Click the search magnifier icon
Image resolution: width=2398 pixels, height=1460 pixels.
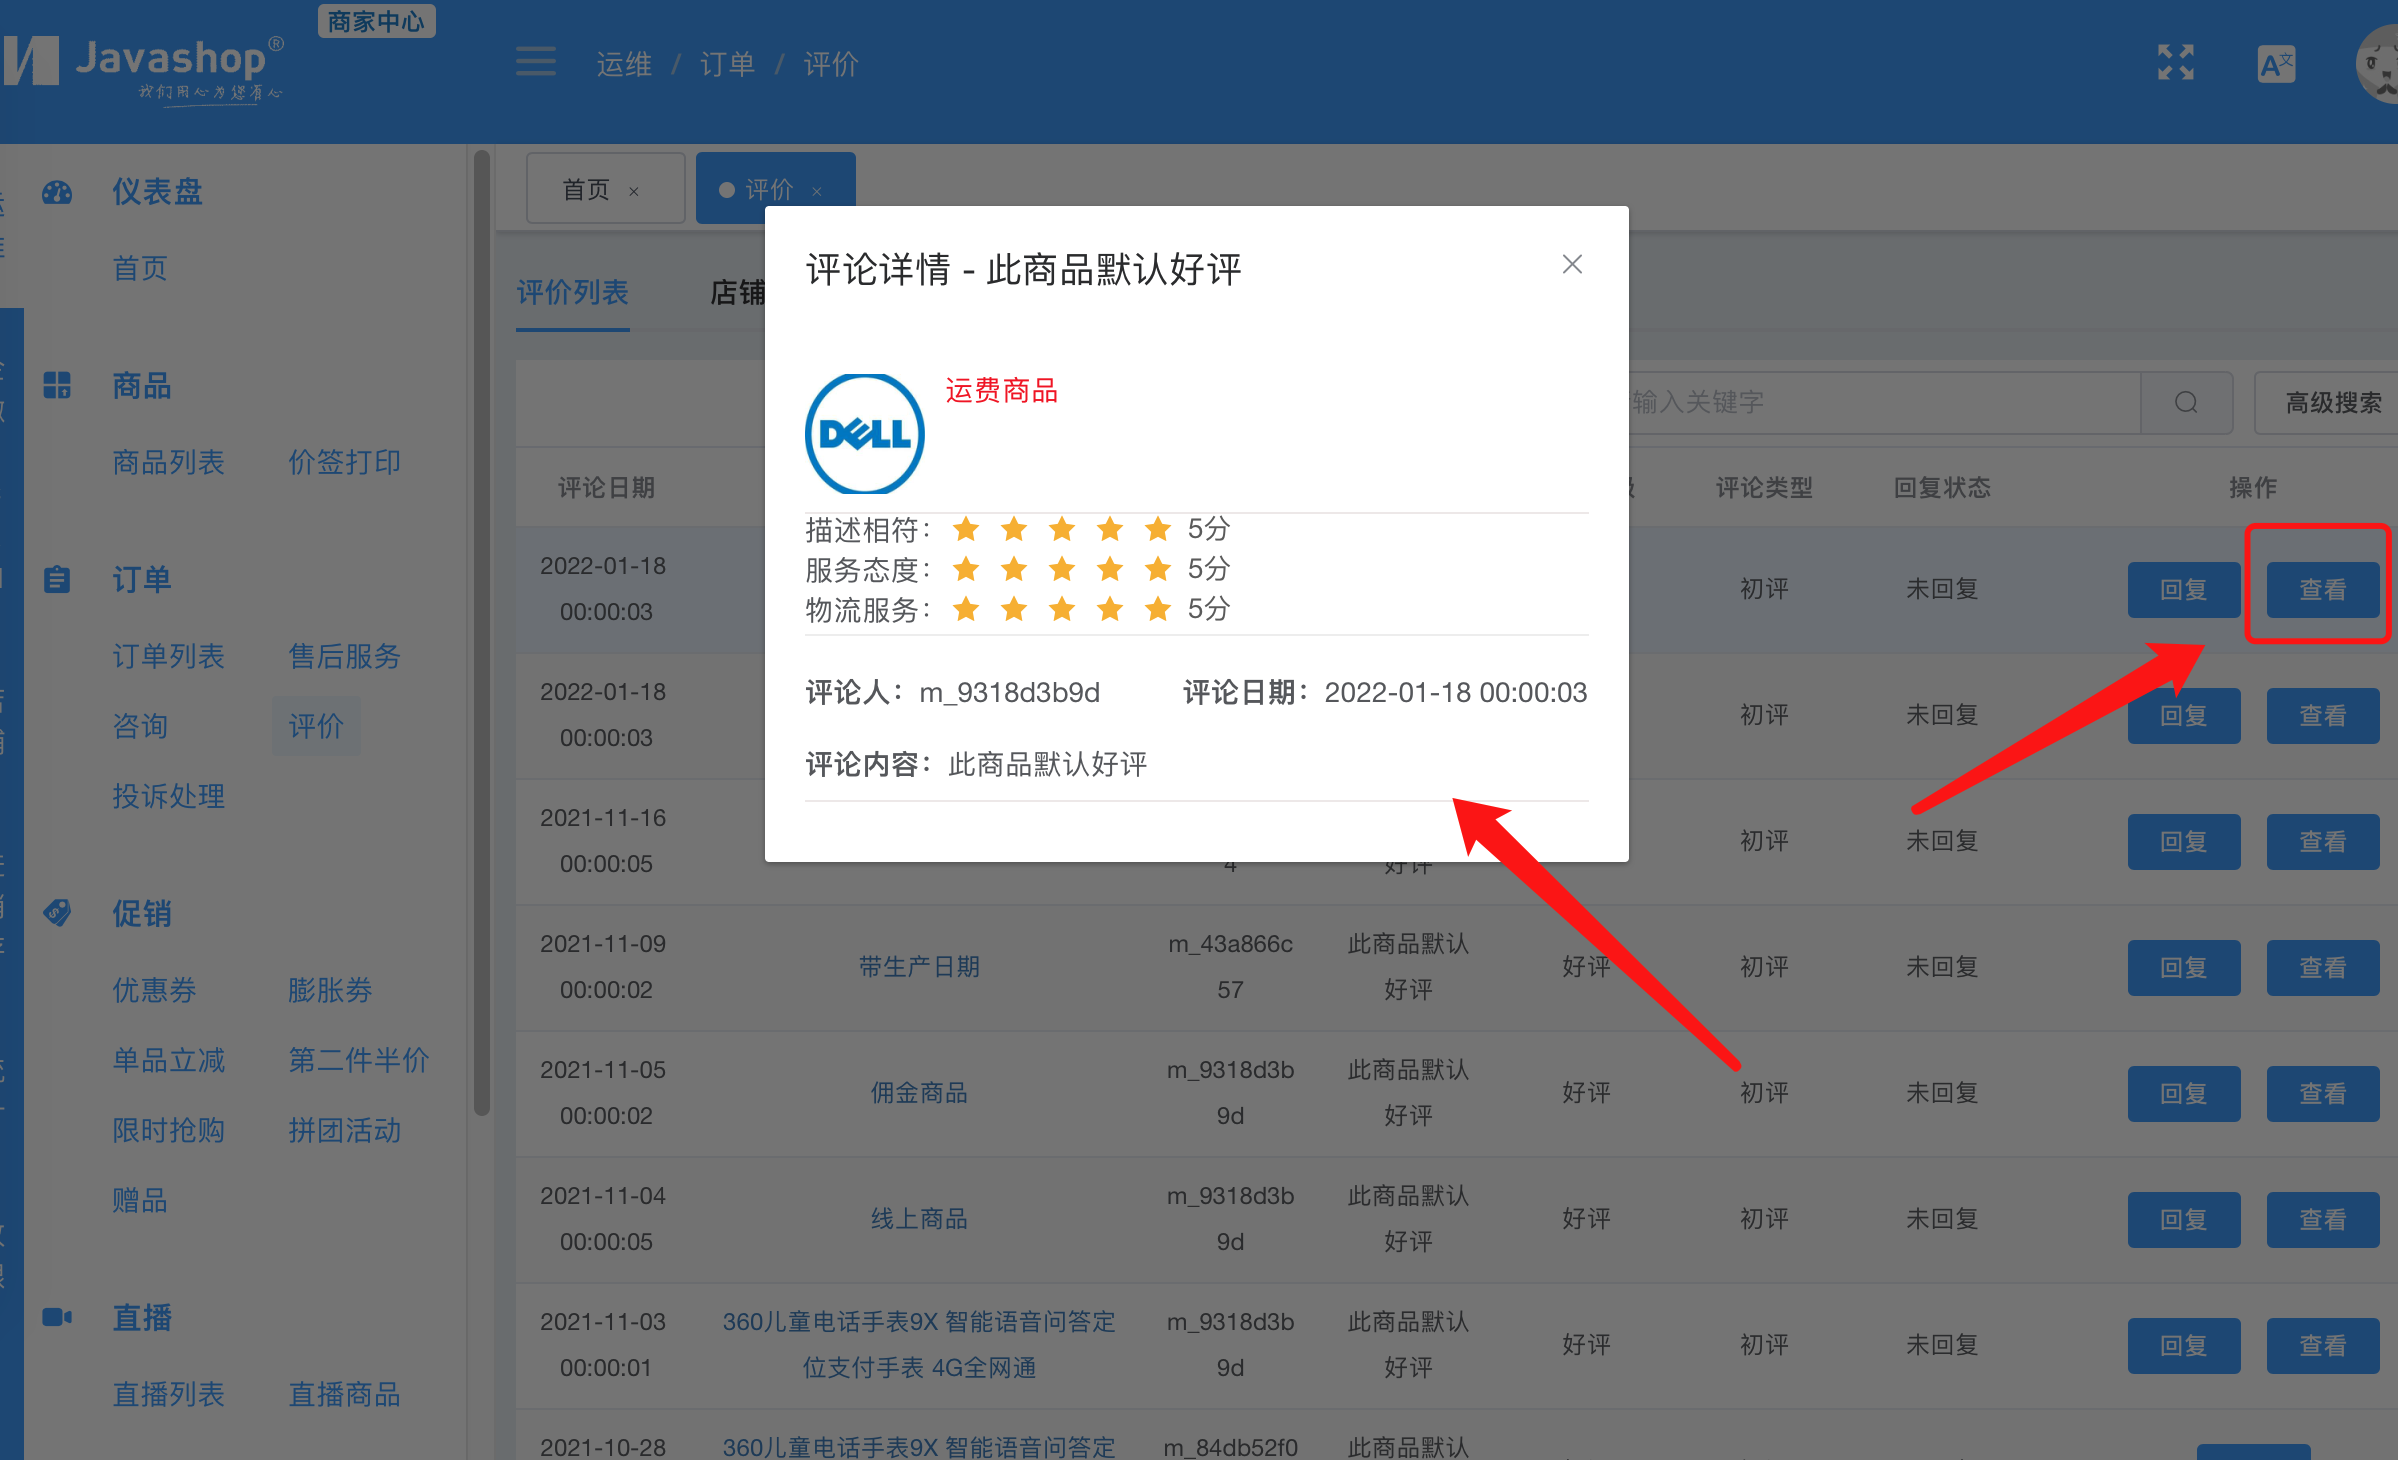pos(2186,402)
